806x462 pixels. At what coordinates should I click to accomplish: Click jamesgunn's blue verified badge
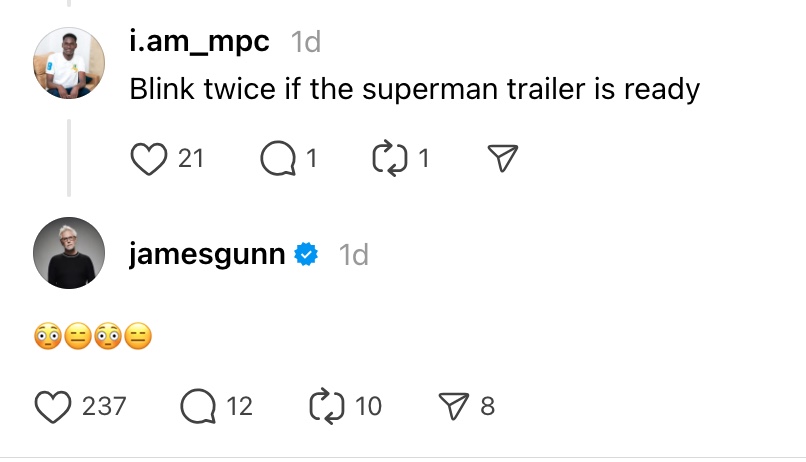tap(306, 255)
